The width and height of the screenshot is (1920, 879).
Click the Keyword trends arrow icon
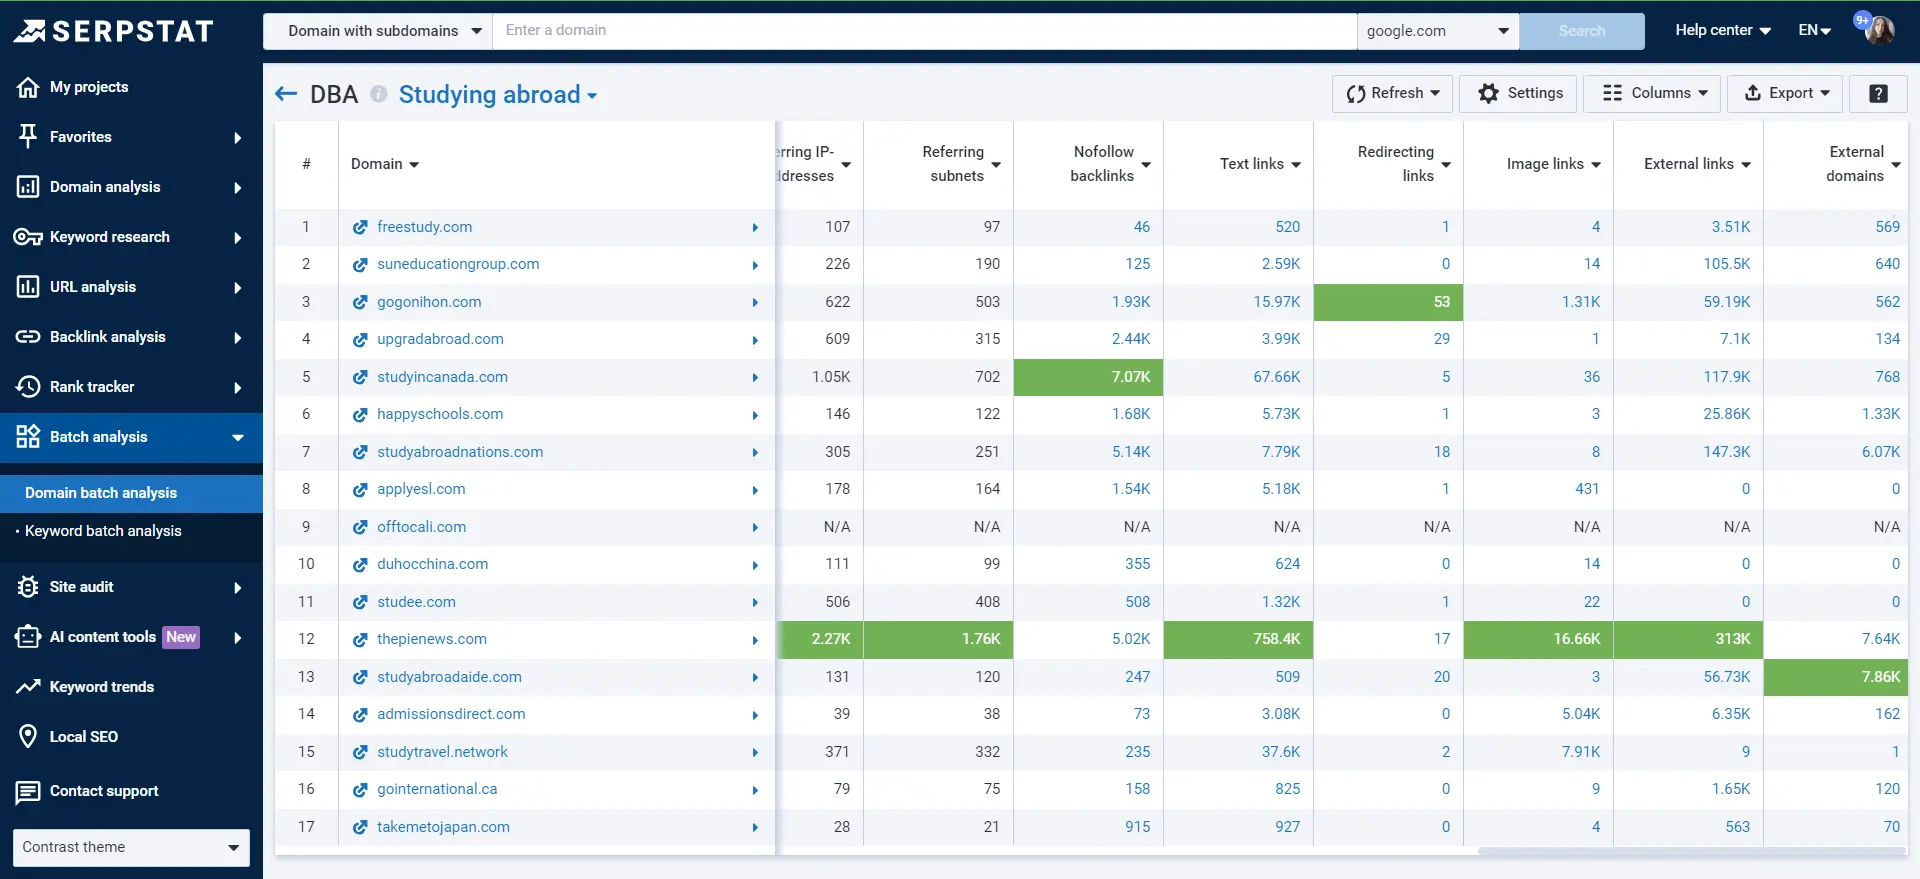[28, 687]
